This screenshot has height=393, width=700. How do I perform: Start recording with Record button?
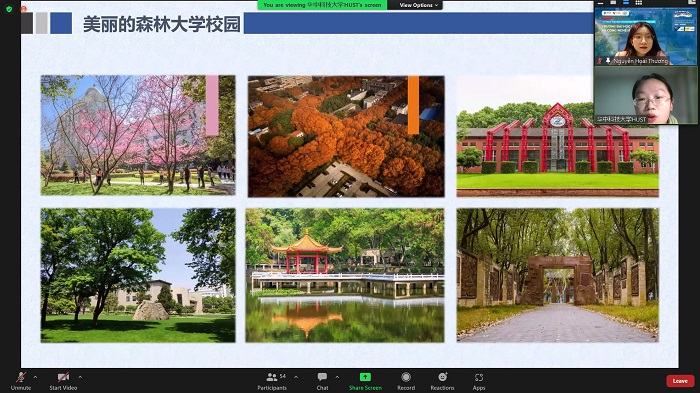pos(406,380)
